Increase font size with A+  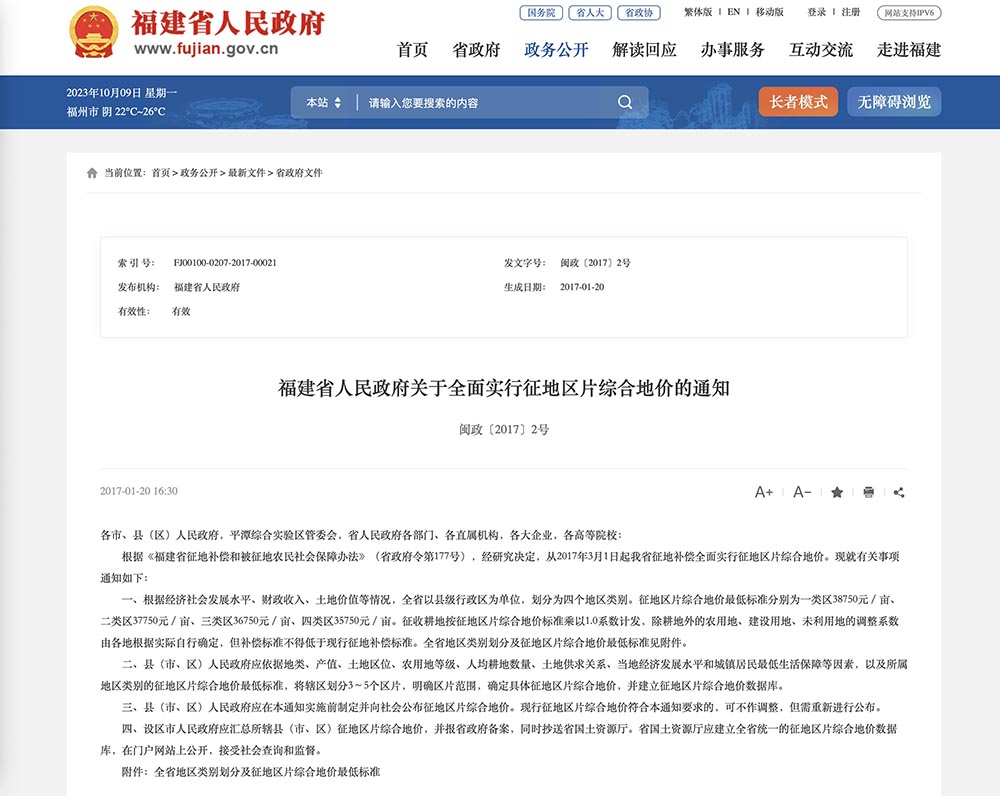tap(763, 492)
